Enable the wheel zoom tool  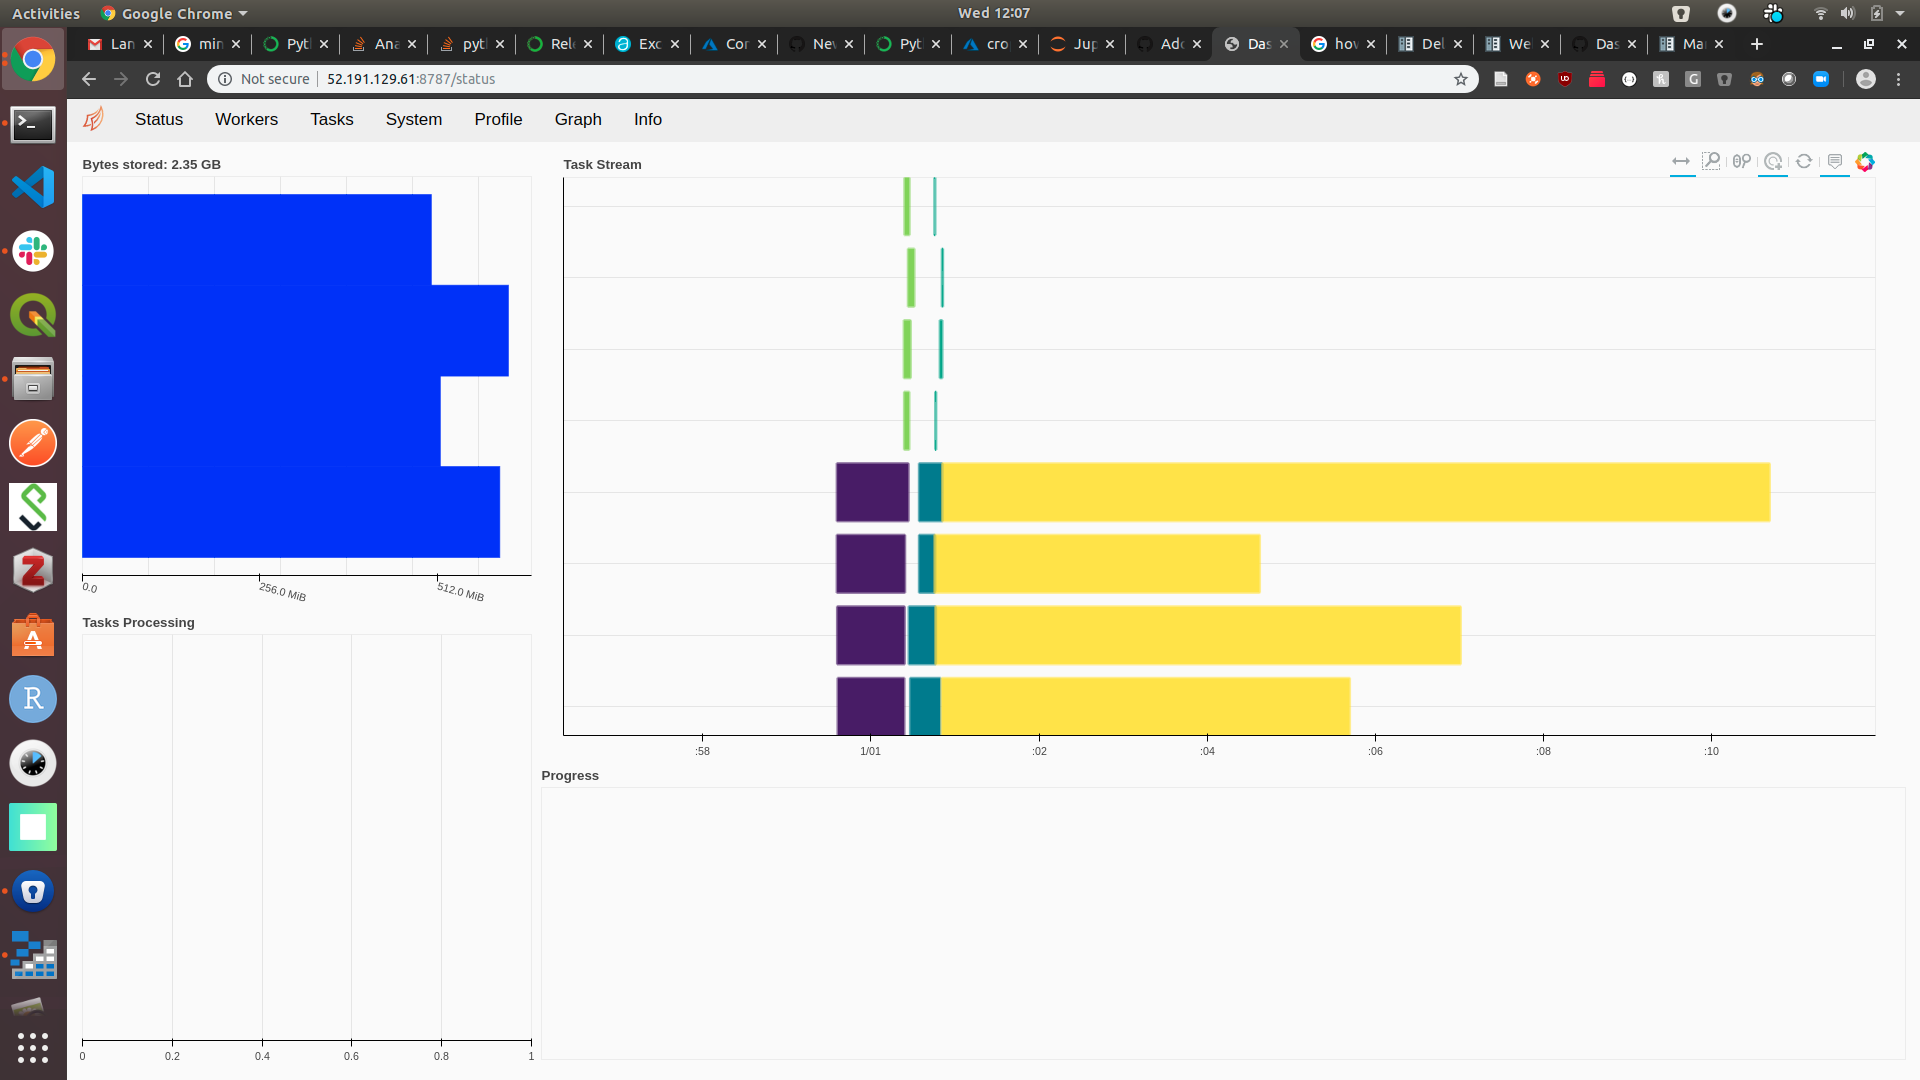(1742, 162)
